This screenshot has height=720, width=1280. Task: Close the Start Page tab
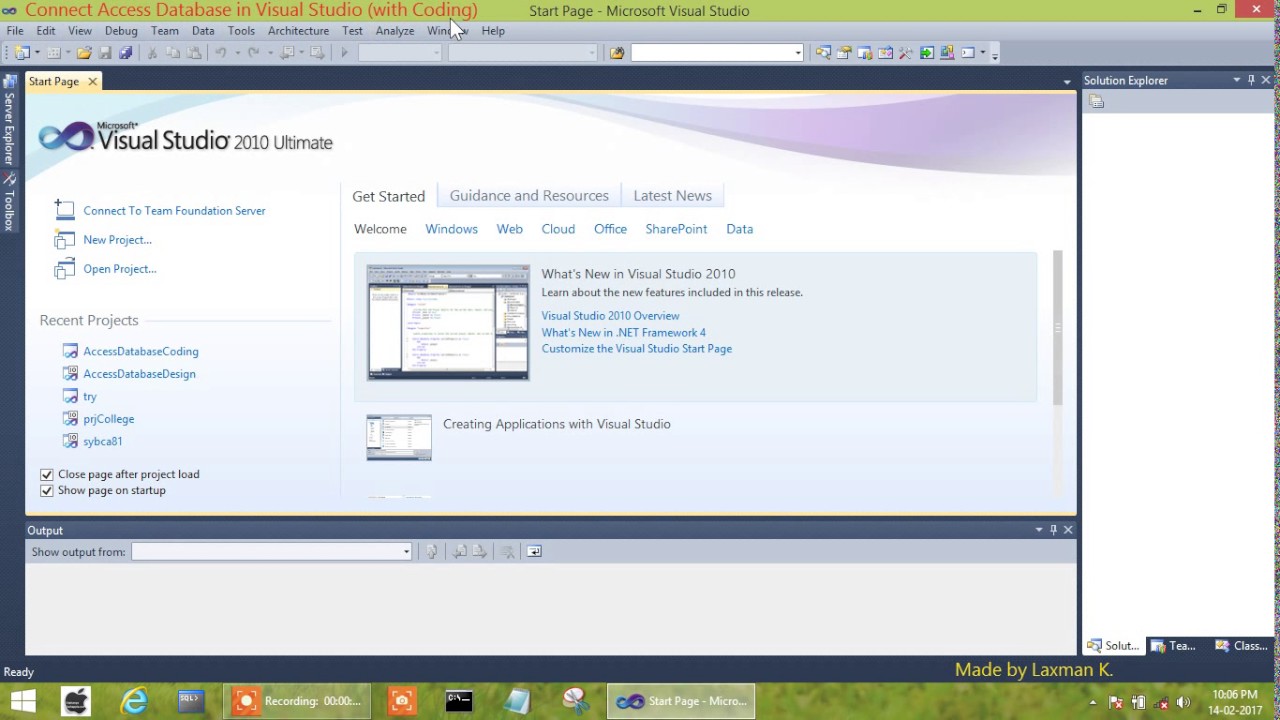[x=92, y=82]
